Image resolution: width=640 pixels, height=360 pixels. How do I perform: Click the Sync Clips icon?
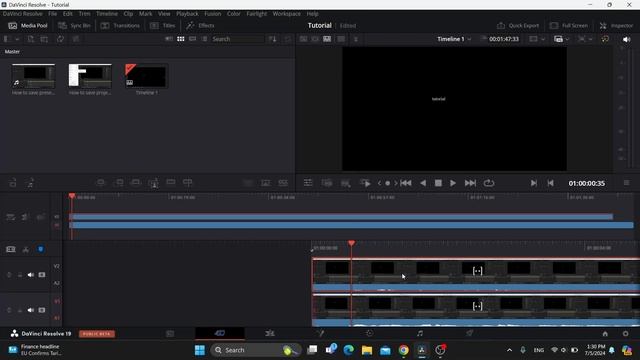click(x=60, y=39)
